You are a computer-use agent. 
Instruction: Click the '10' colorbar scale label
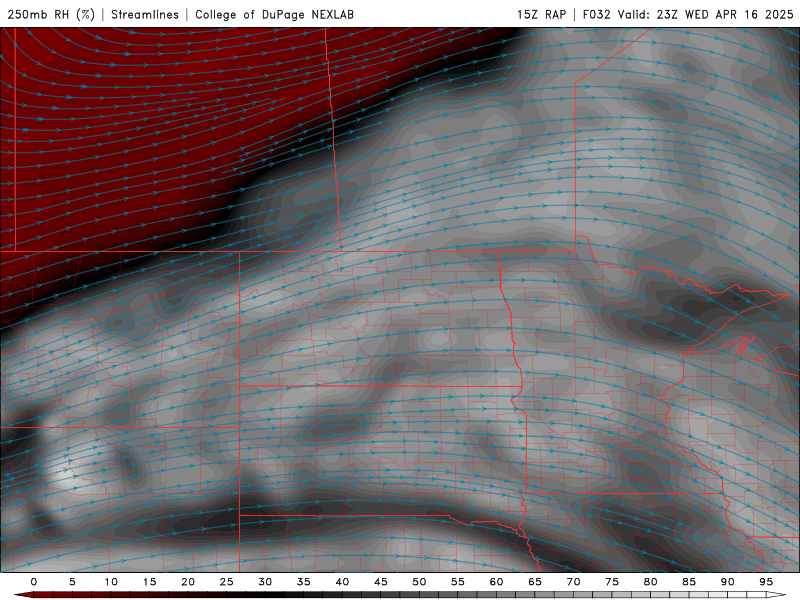(x=111, y=582)
